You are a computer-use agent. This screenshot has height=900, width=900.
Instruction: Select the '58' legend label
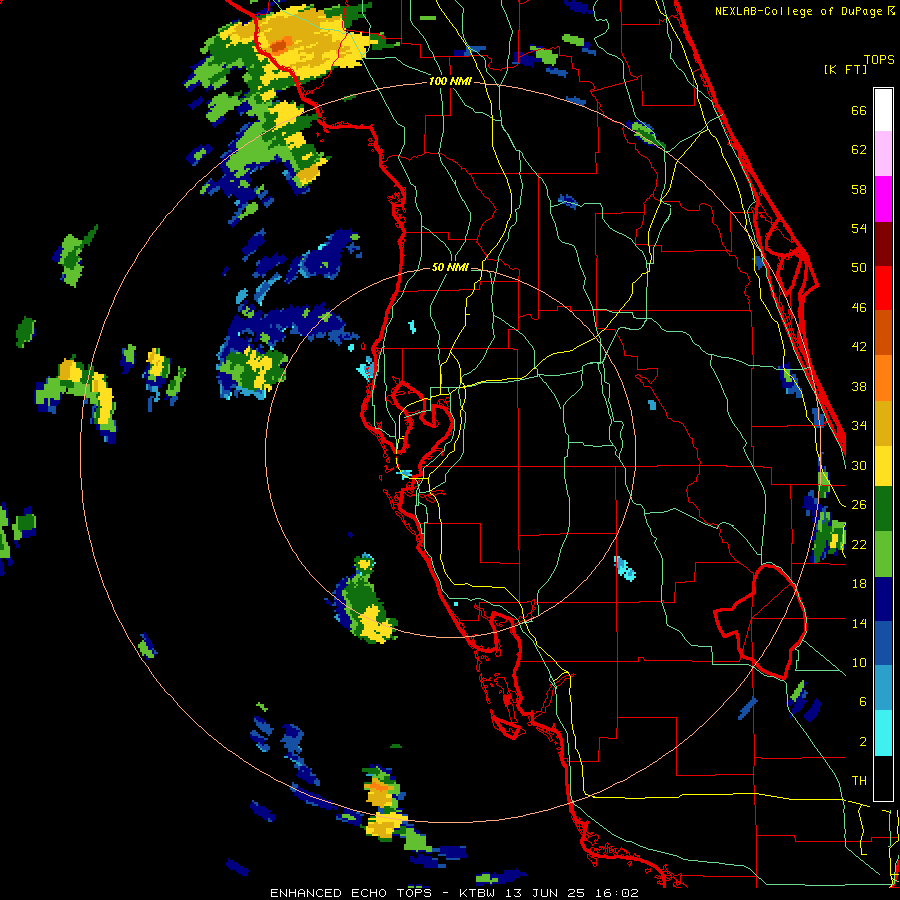[859, 189]
